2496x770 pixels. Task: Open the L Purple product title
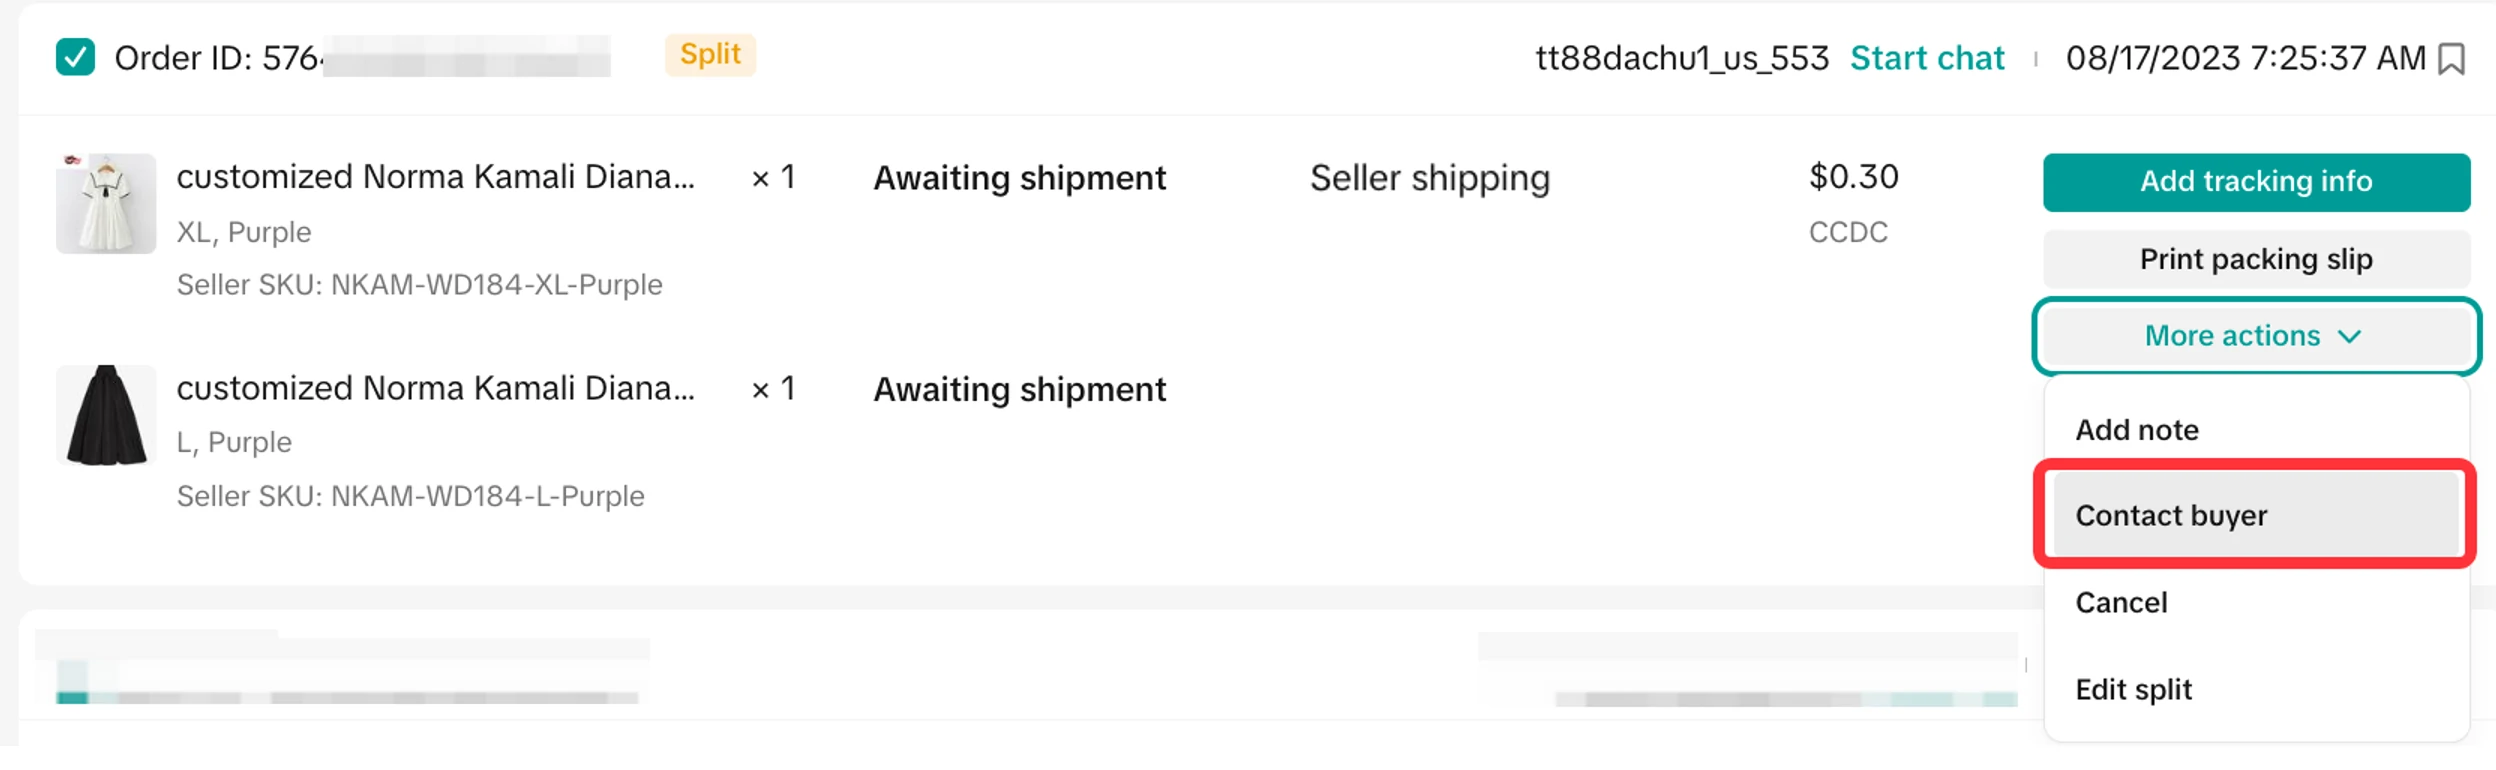pyautogui.click(x=435, y=389)
